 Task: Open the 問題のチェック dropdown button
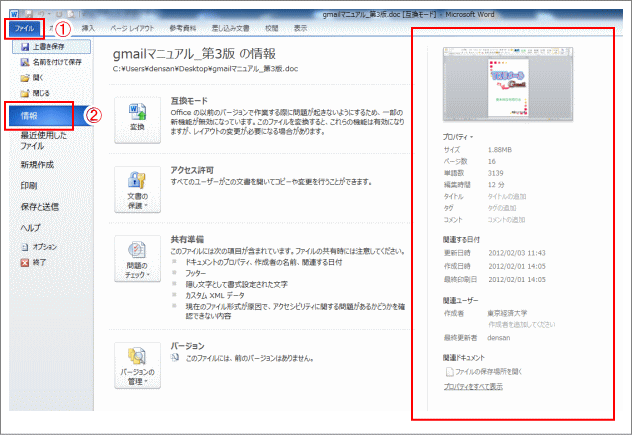(137, 259)
